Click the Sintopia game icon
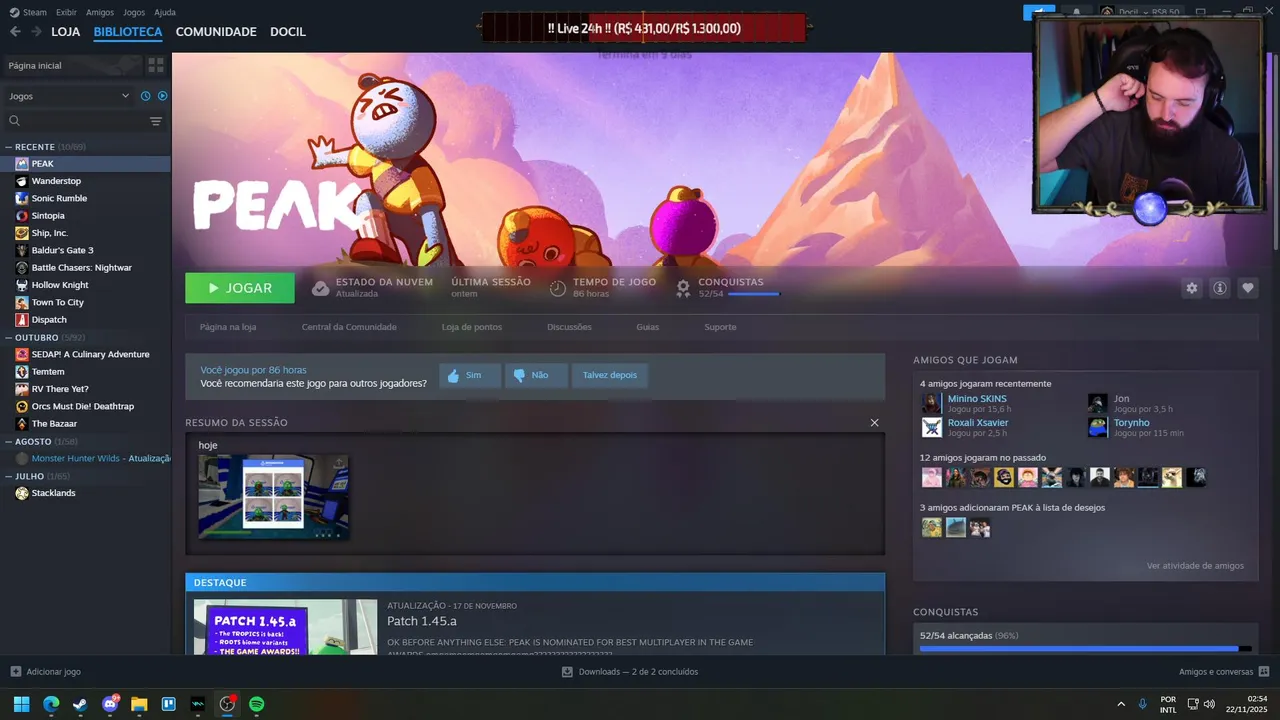Viewport: 1280px width, 720px height. (22, 216)
